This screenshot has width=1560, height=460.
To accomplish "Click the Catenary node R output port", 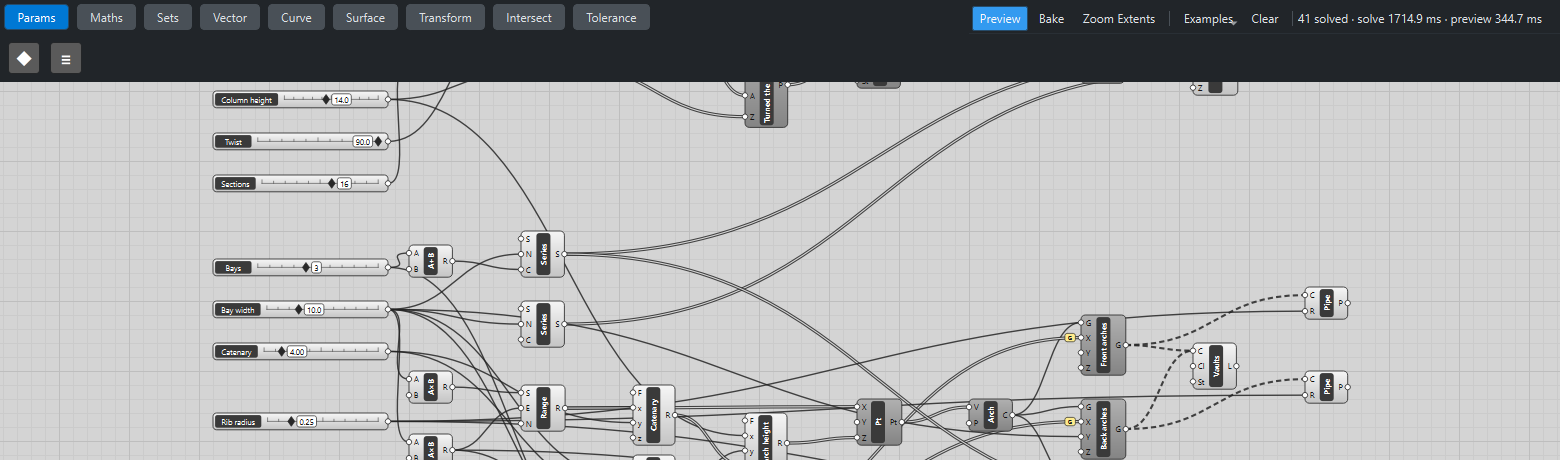I will coord(675,415).
